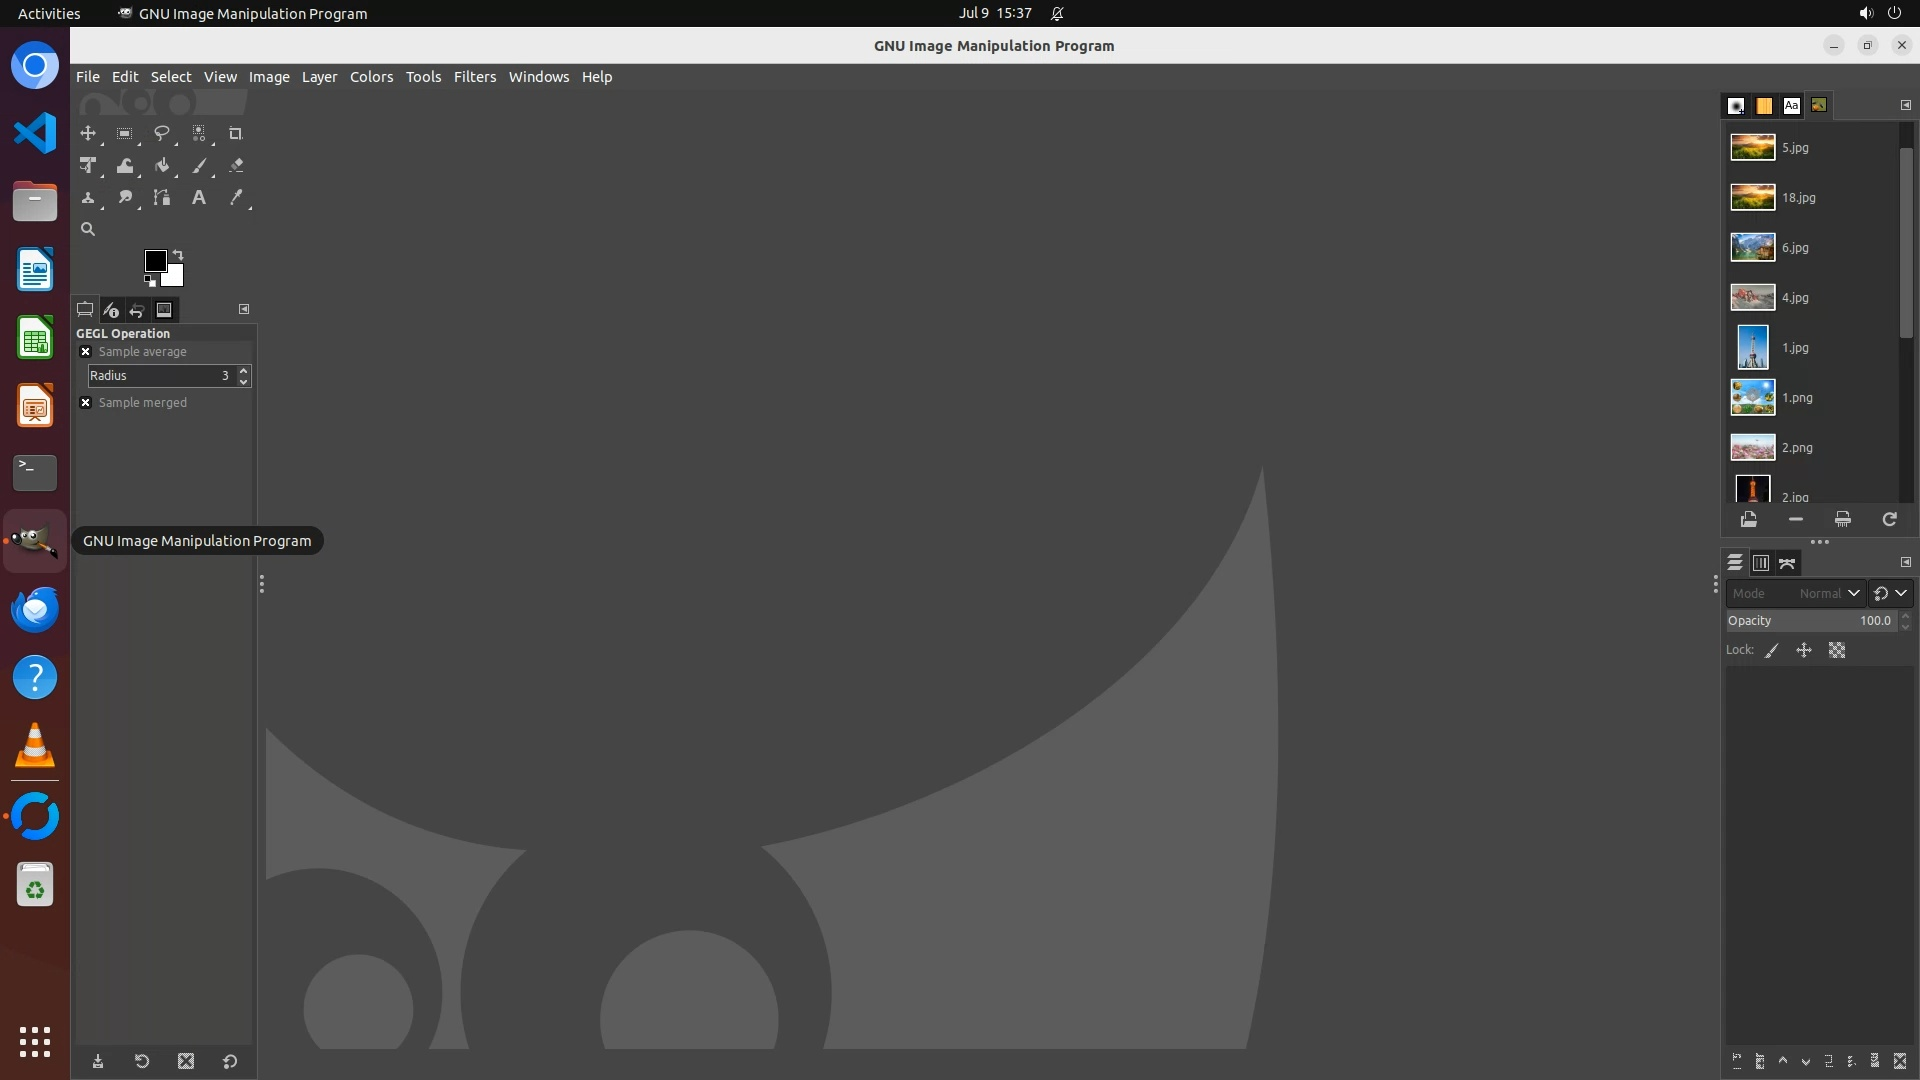This screenshot has width=1920, height=1080.
Task: Toggle the Sample merged checkbox
Action: (x=86, y=403)
